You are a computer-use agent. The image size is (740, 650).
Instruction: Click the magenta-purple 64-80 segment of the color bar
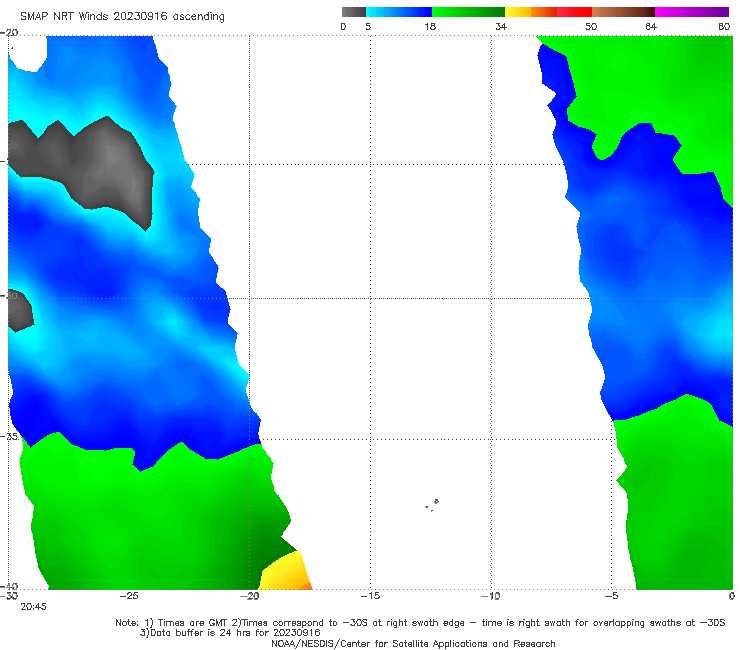tap(692, 12)
